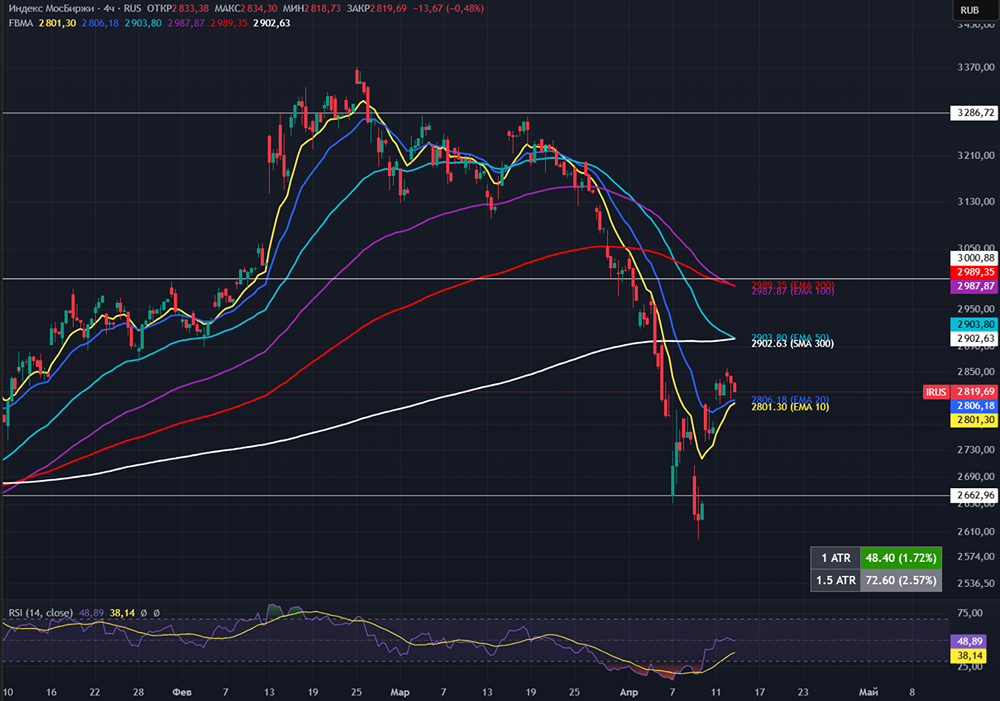
Task: Click date label "23" on time axis
Action: (803, 692)
